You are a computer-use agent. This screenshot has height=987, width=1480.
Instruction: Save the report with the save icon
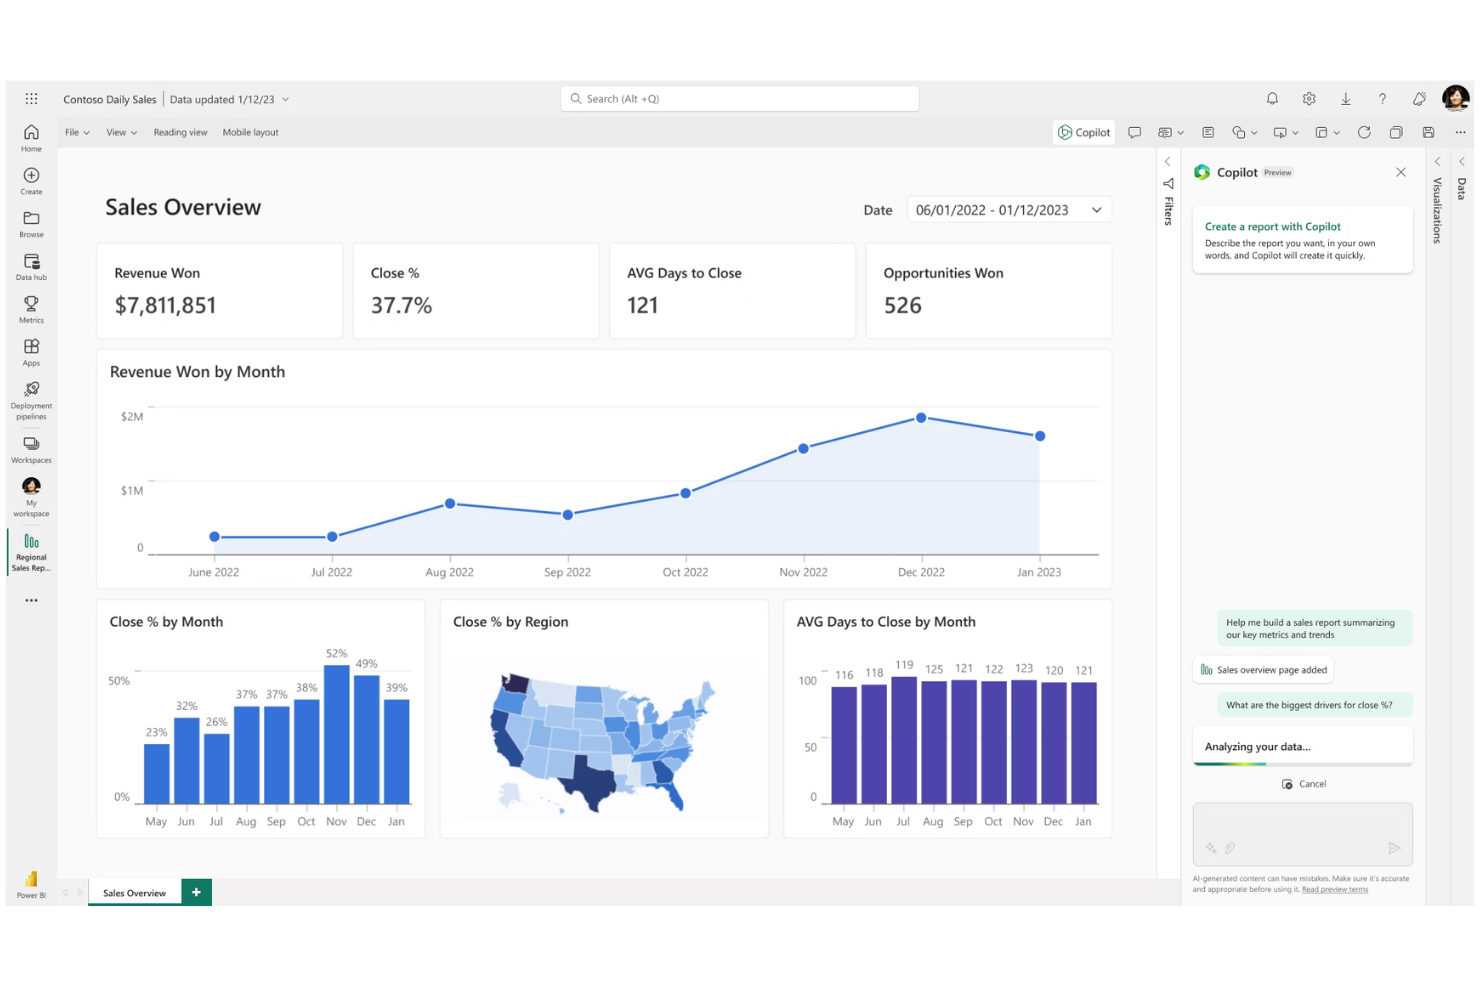[x=1427, y=131]
